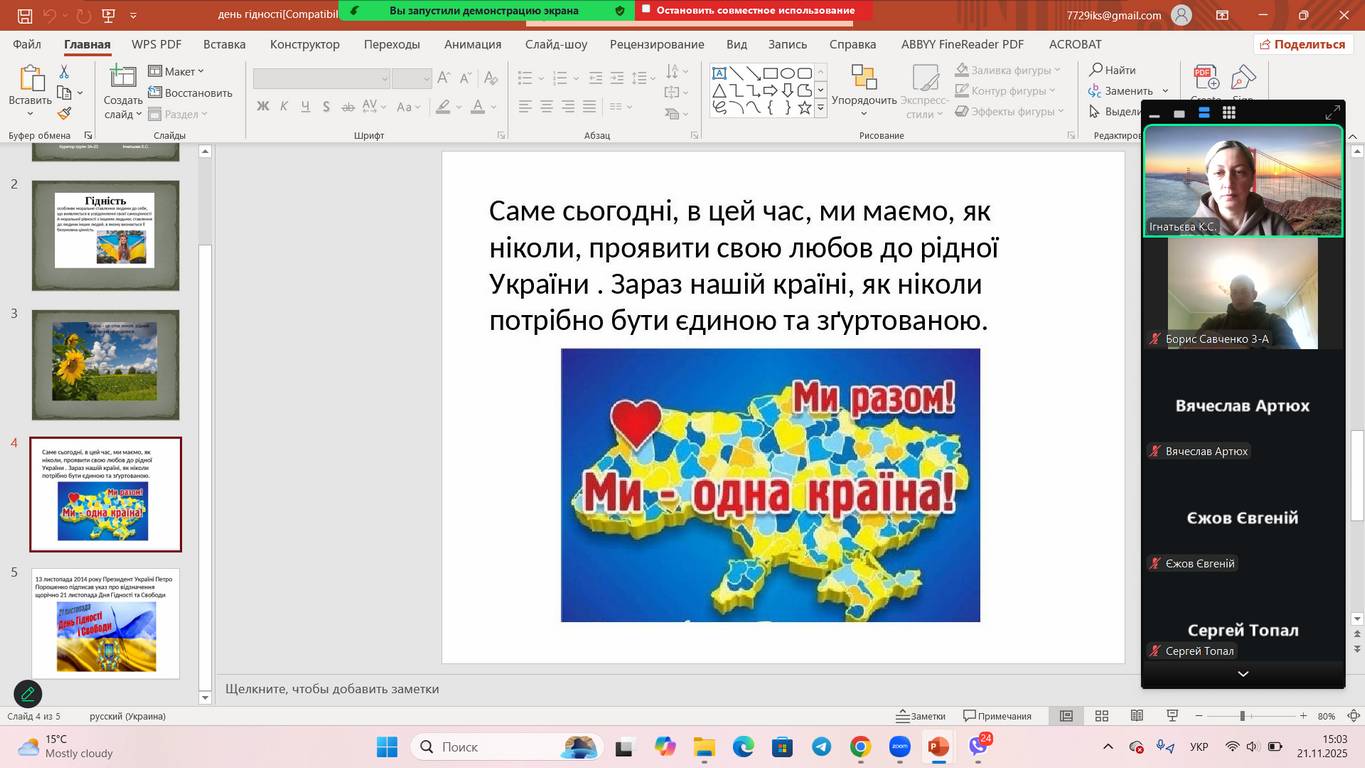Image resolution: width=1365 pixels, height=768 pixels.
Task: Open the Arrange (Упорядочить) tool
Action: (863, 90)
